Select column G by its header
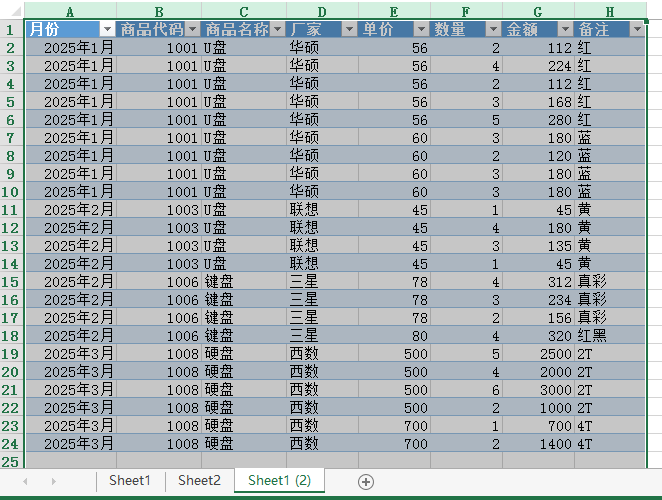662x500 pixels. click(538, 10)
